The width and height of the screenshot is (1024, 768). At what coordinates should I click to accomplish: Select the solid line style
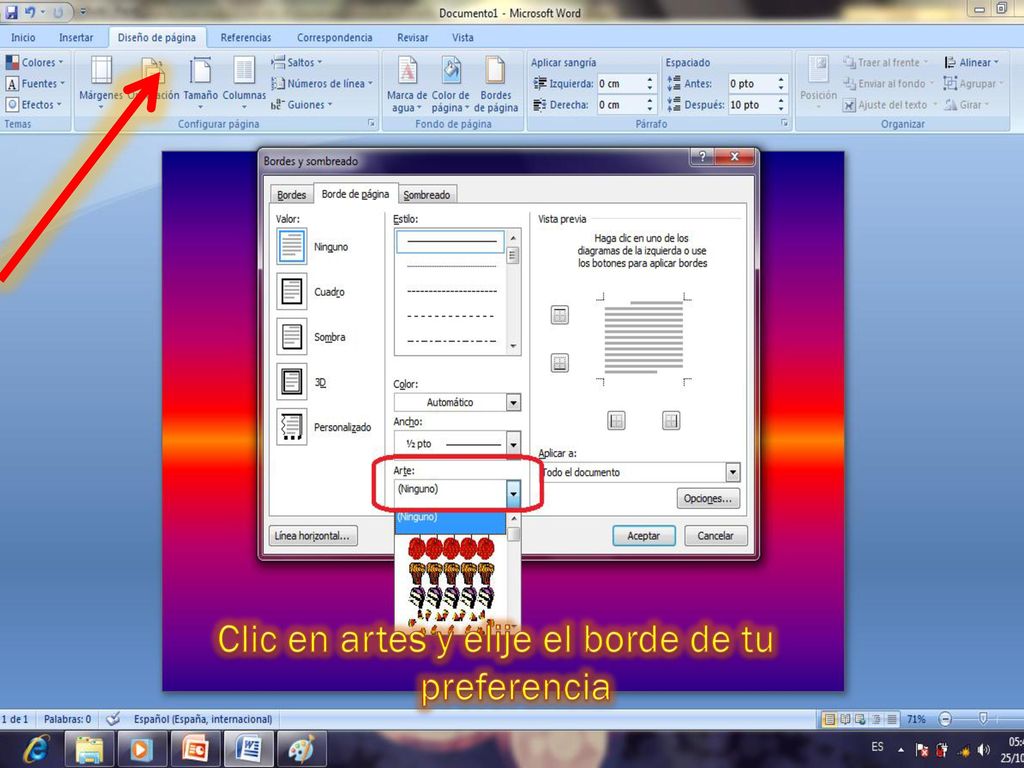[450, 241]
